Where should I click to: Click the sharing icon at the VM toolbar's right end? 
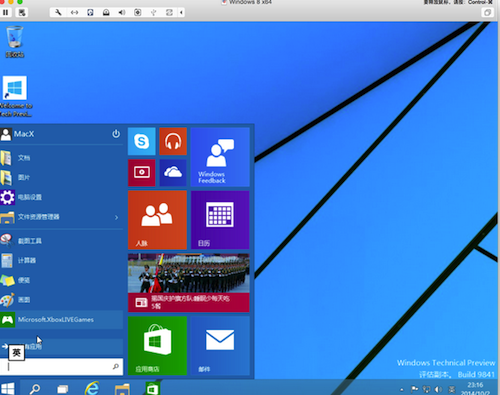click(169, 13)
